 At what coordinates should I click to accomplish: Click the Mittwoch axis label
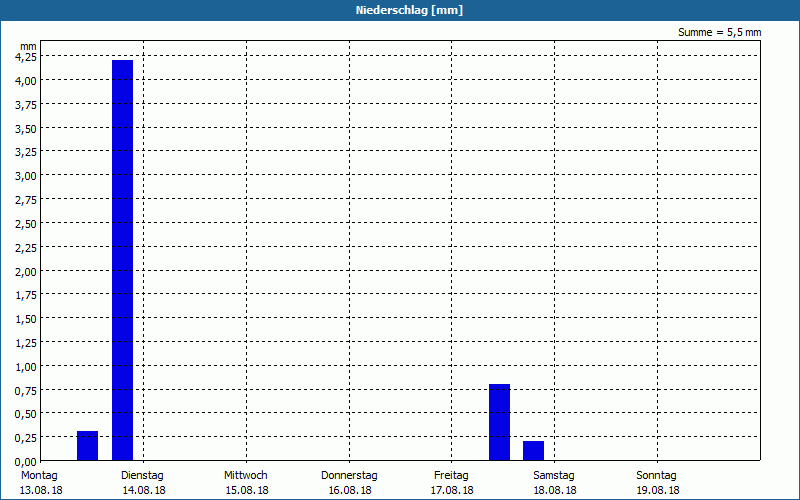click(245, 475)
